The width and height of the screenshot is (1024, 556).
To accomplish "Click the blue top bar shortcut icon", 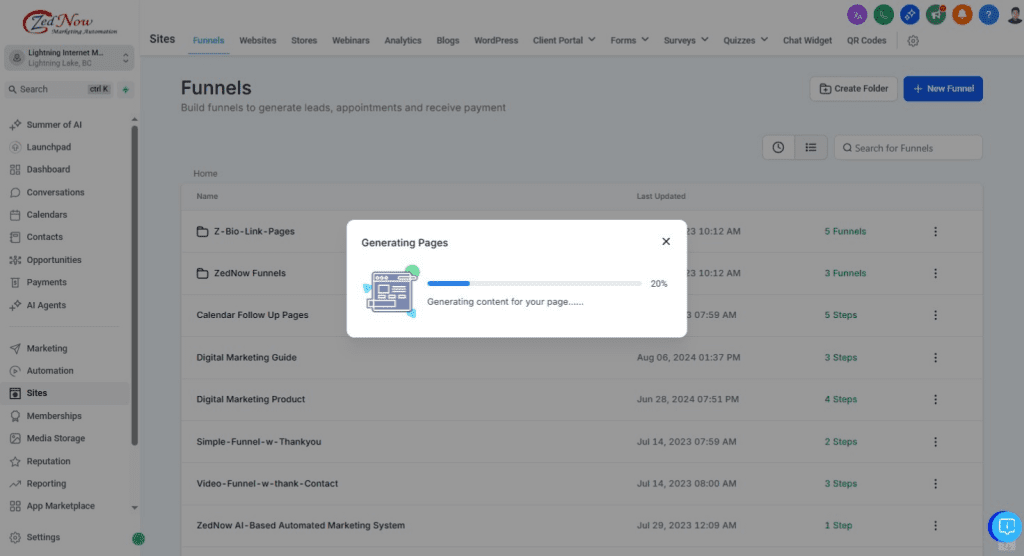I will [910, 14].
